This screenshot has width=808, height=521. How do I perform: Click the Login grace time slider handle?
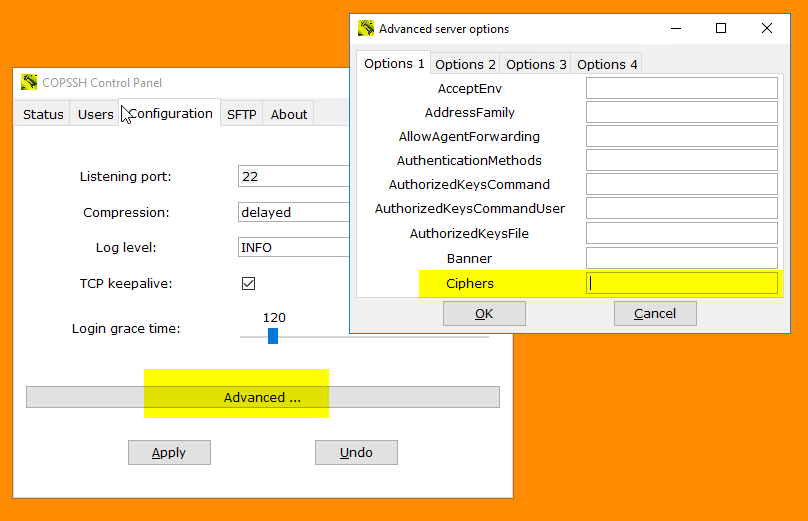[273, 336]
